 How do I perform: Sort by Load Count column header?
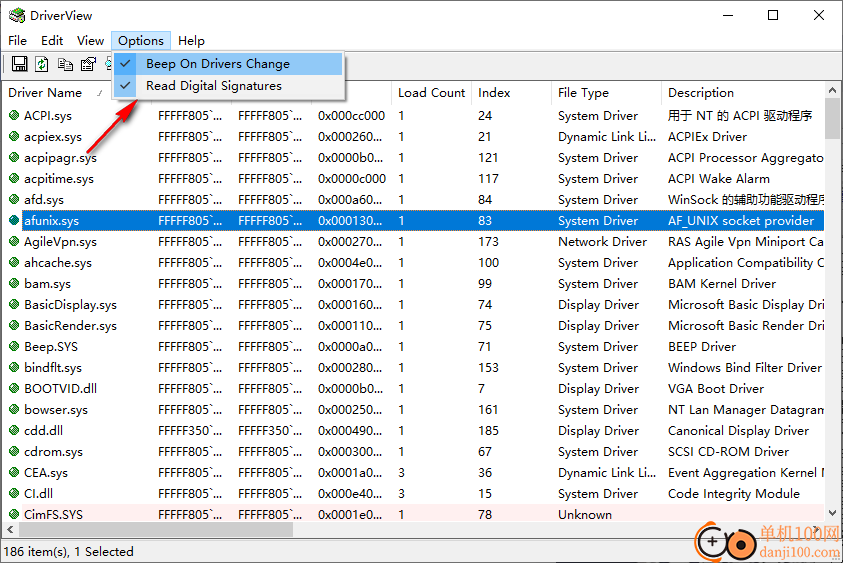(x=431, y=92)
